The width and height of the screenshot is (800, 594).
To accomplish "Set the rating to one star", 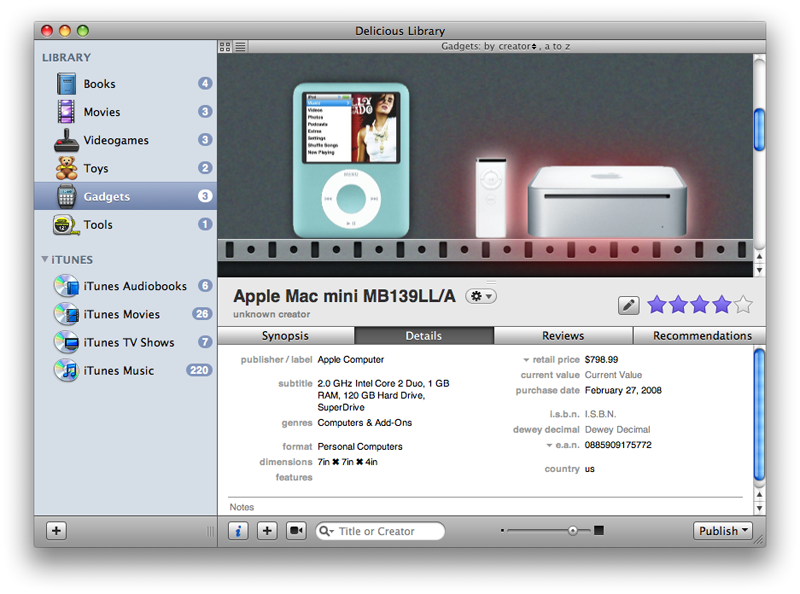I will 657,305.
